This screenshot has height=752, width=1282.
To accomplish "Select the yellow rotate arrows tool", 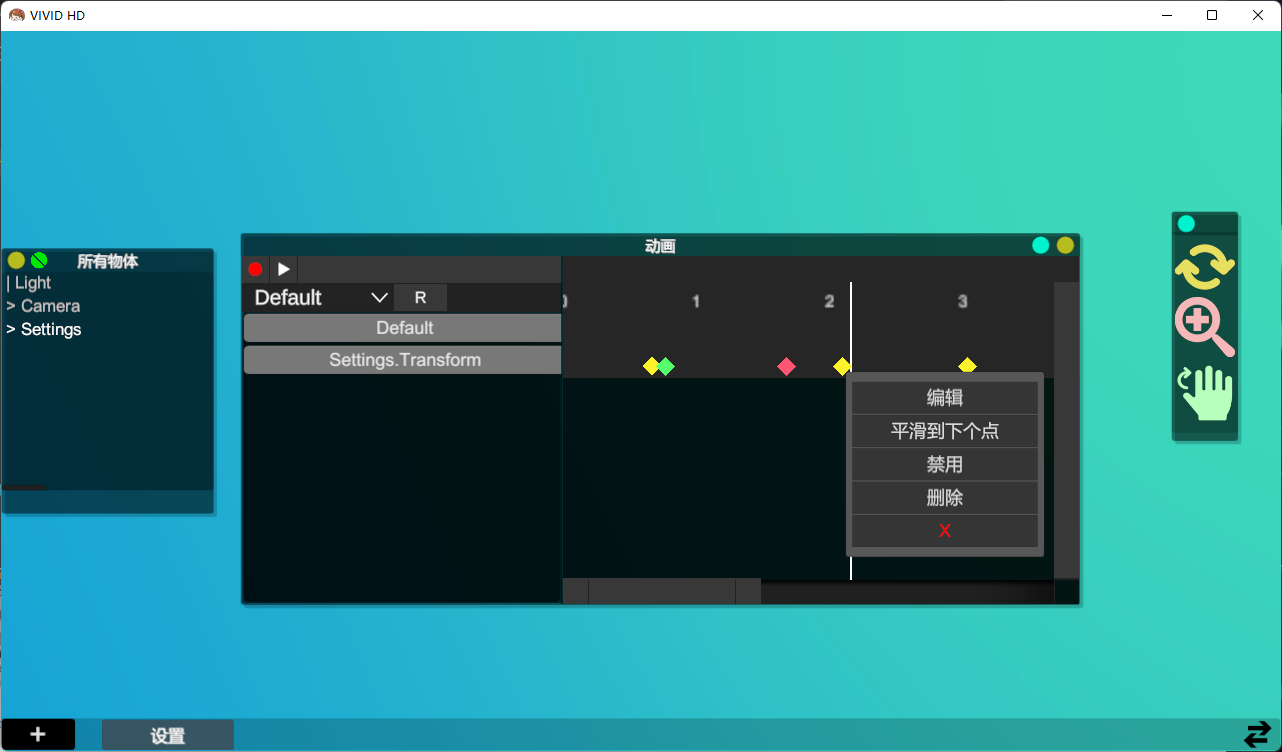I will [x=1205, y=267].
